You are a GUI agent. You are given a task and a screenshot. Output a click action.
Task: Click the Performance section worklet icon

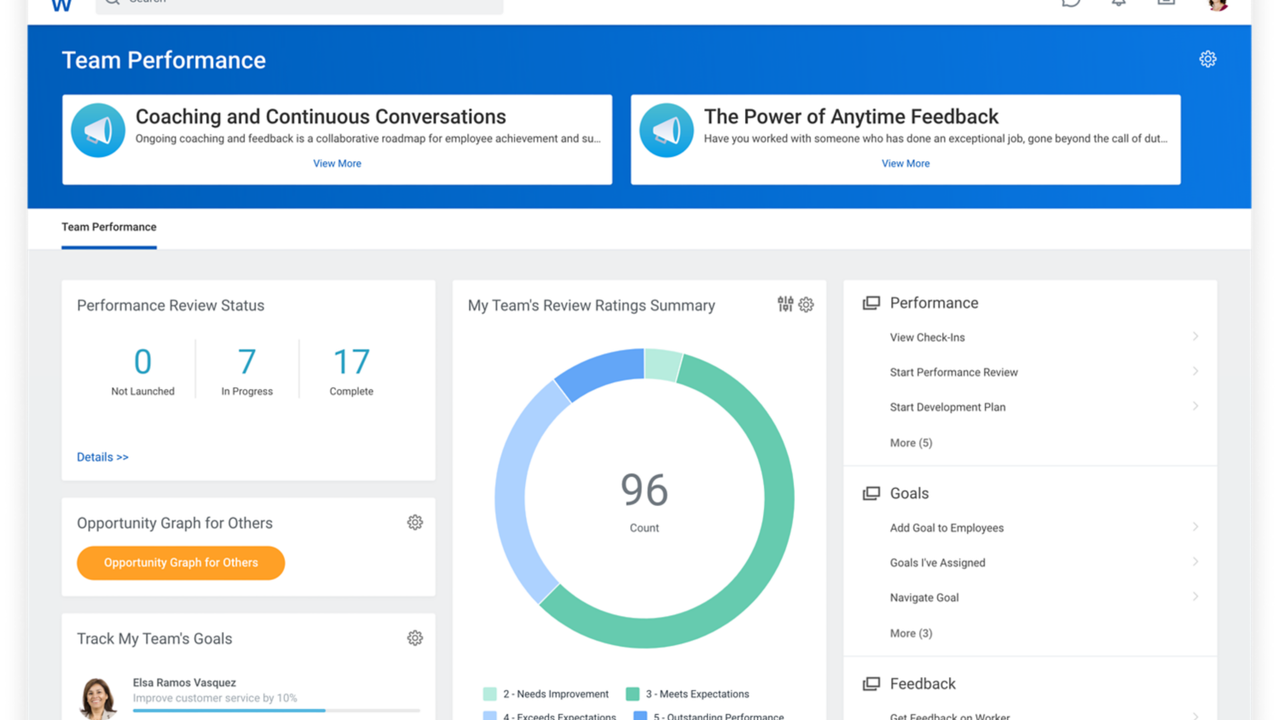pos(871,303)
